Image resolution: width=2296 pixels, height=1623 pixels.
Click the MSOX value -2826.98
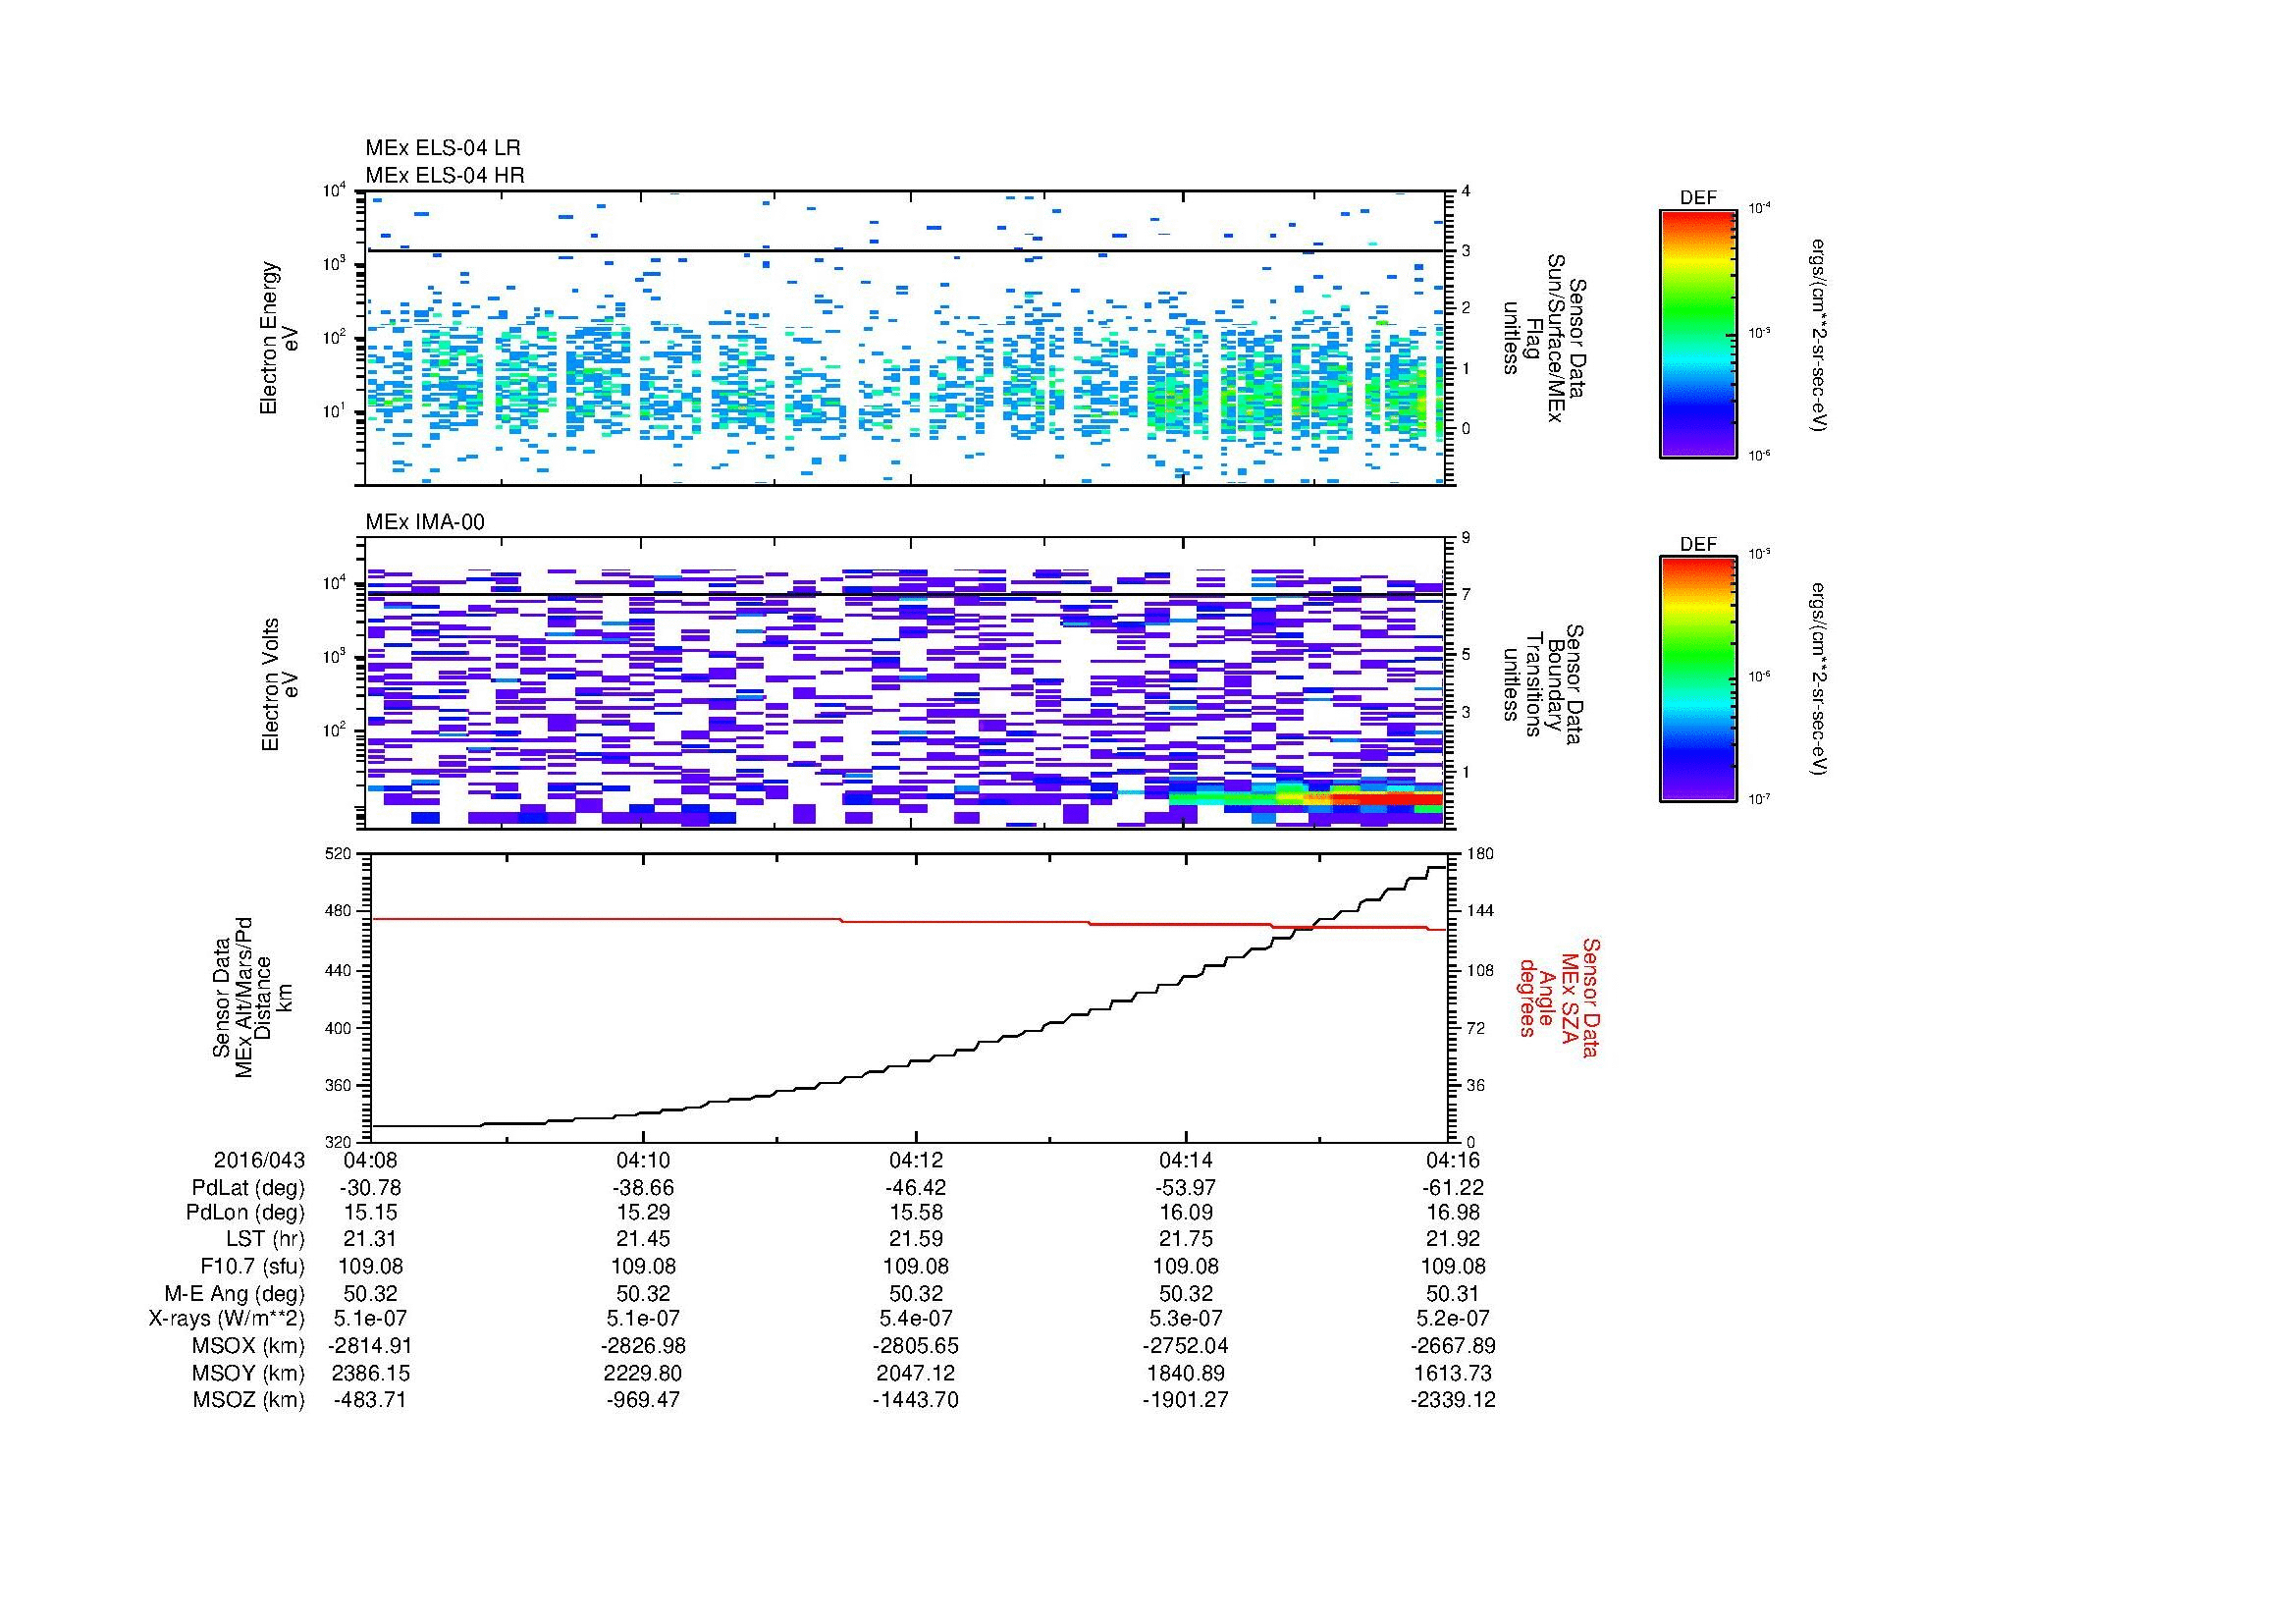643,1346
